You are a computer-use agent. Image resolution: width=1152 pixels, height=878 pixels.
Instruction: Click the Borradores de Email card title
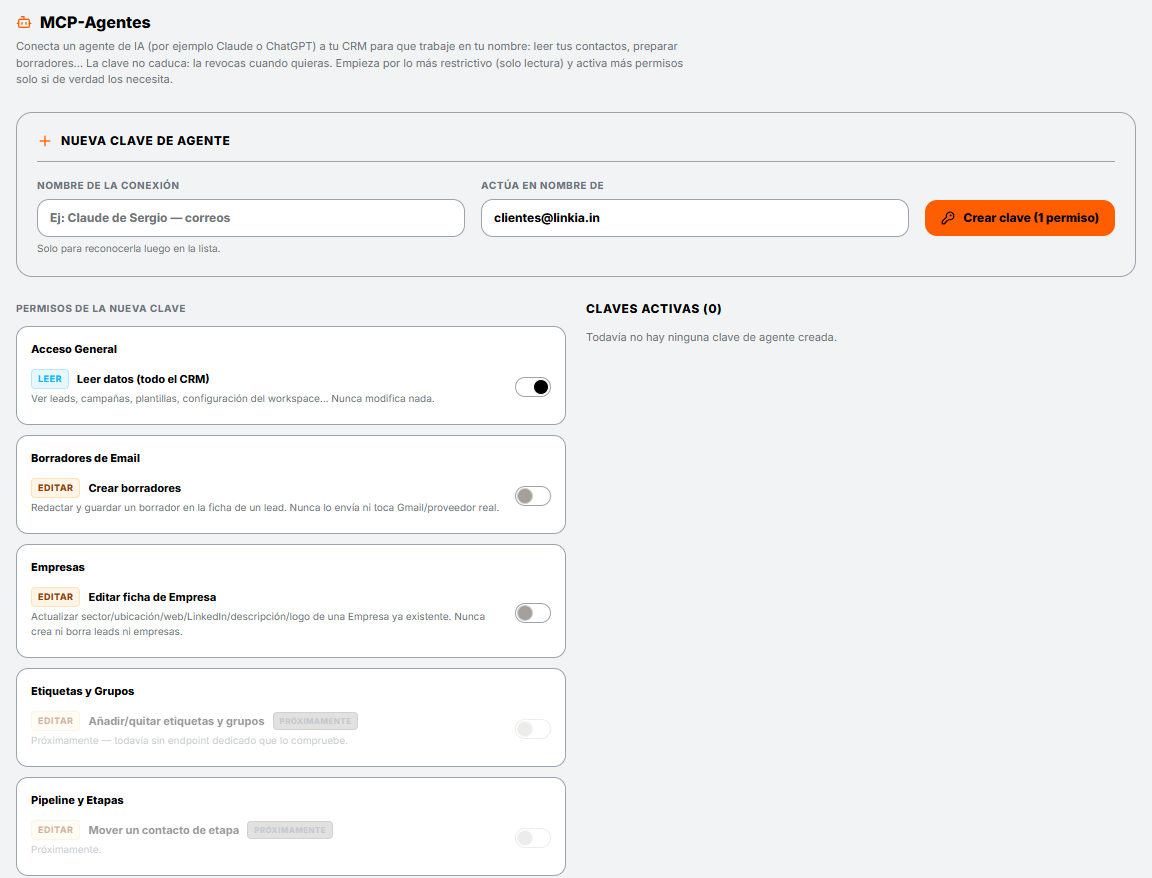tap(85, 458)
